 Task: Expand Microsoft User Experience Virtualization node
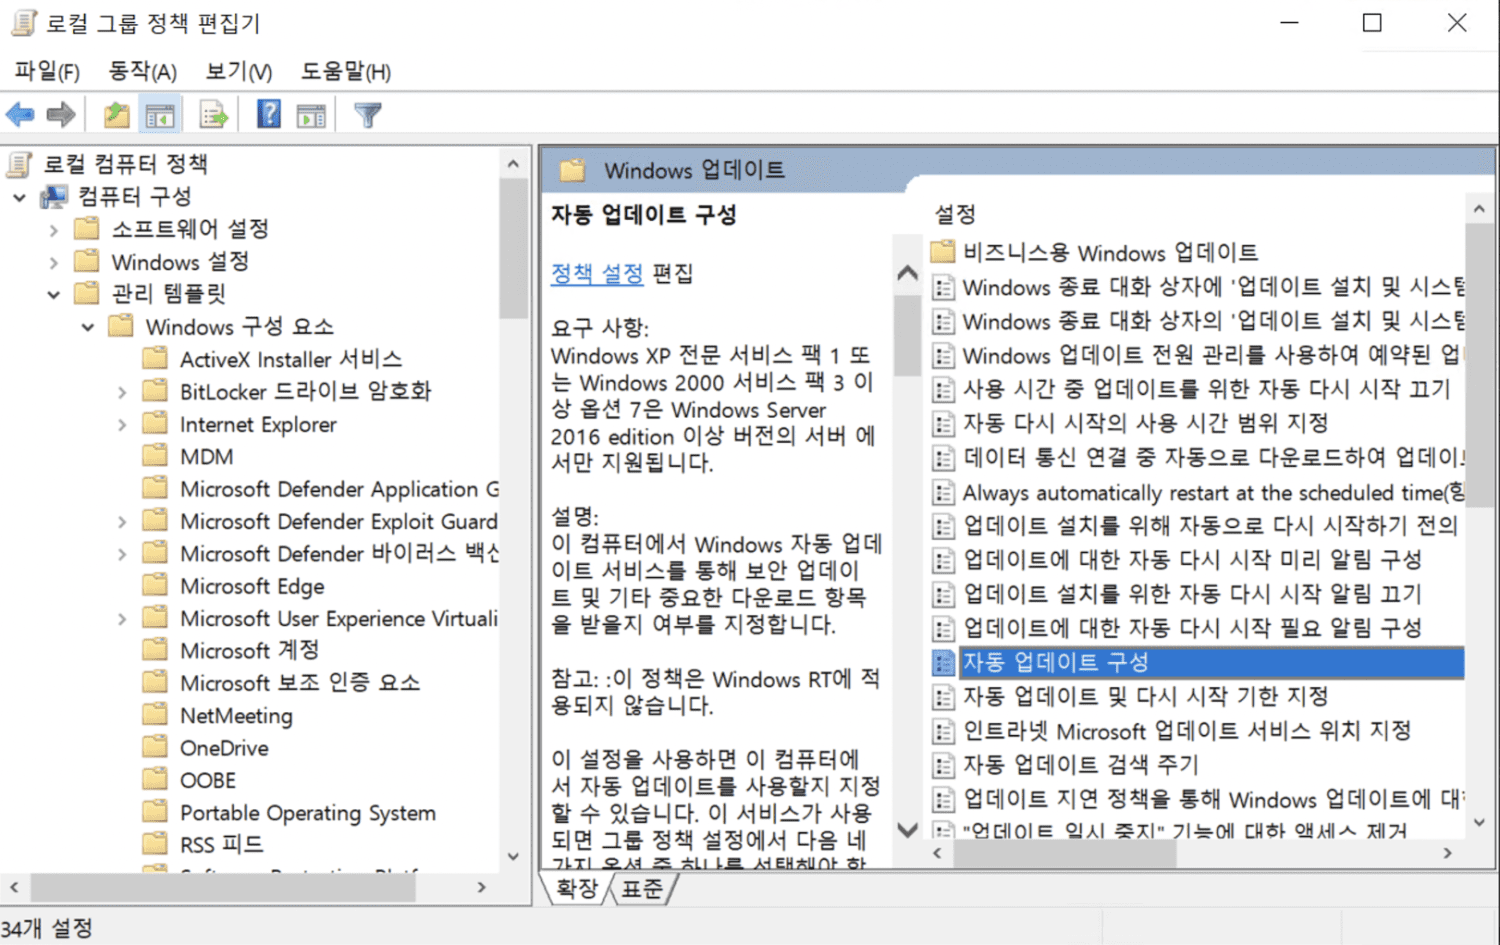tap(122, 619)
